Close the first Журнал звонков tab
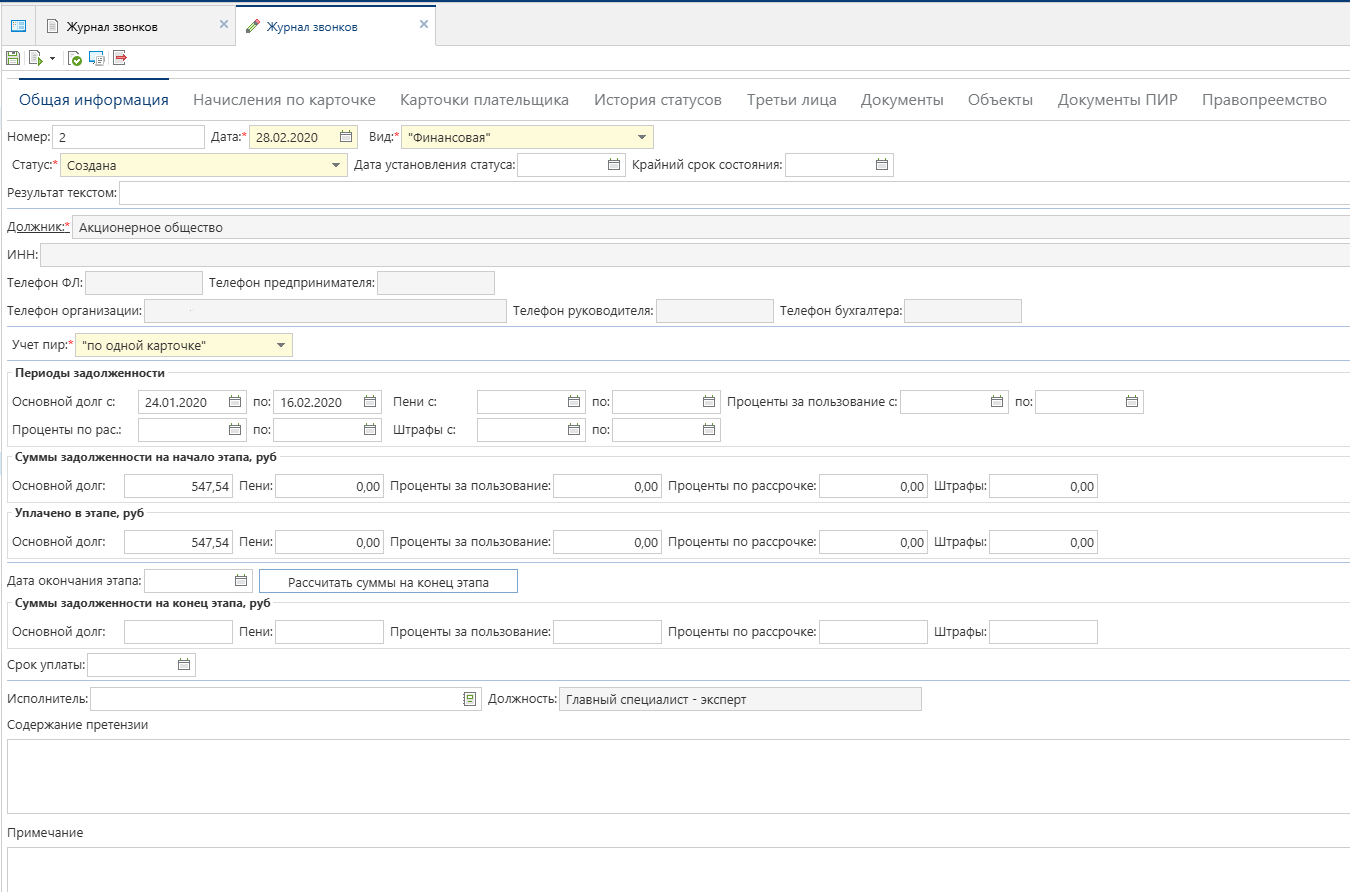The image size is (1350, 892). pyautogui.click(x=224, y=25)
